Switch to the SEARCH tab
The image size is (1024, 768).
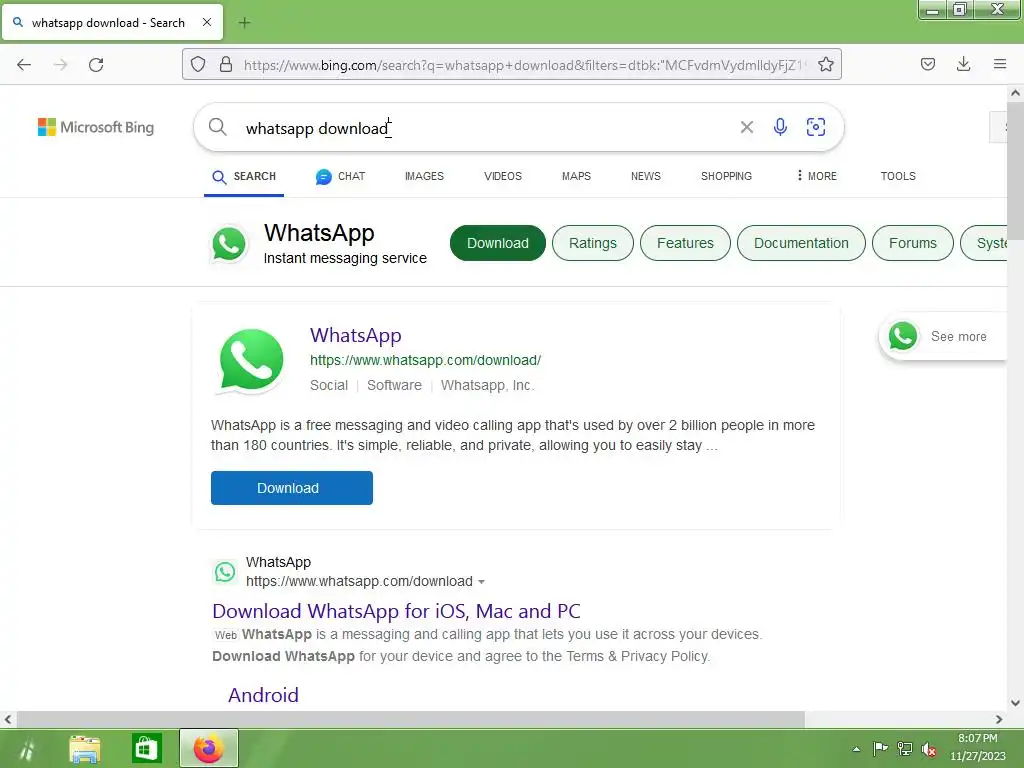pos(244,176)
